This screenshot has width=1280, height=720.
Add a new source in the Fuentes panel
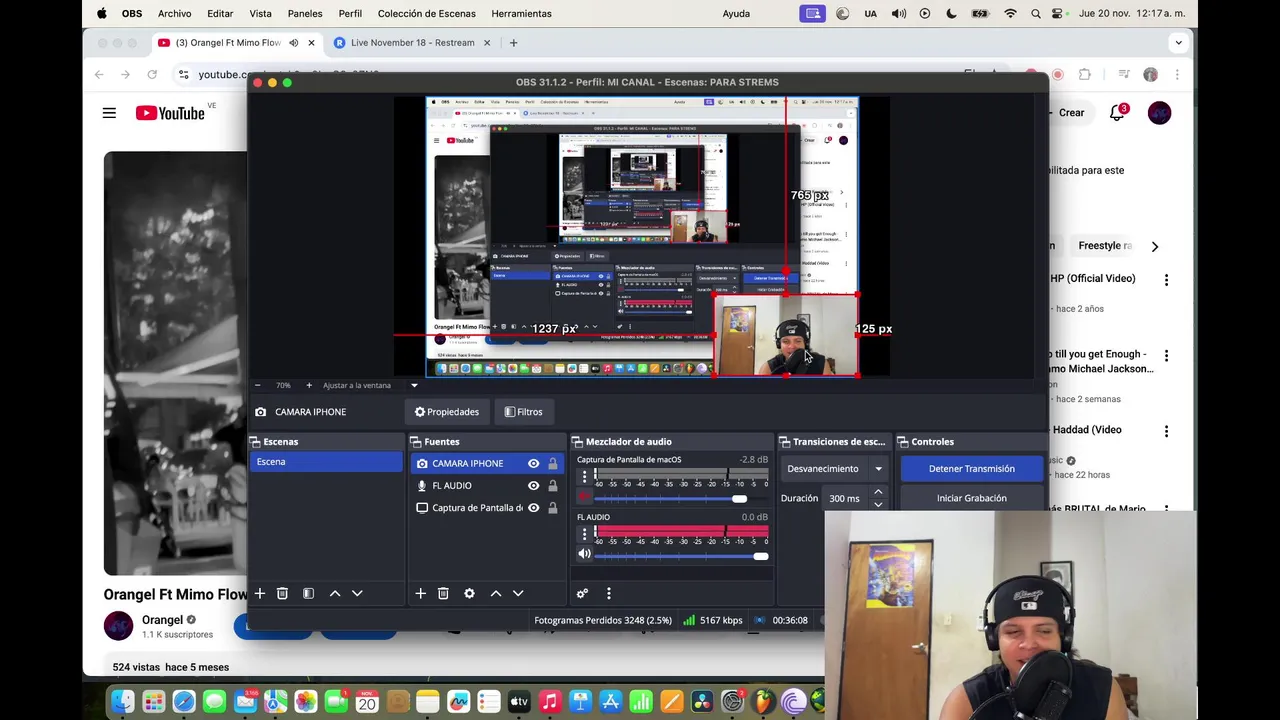point(420,594)
